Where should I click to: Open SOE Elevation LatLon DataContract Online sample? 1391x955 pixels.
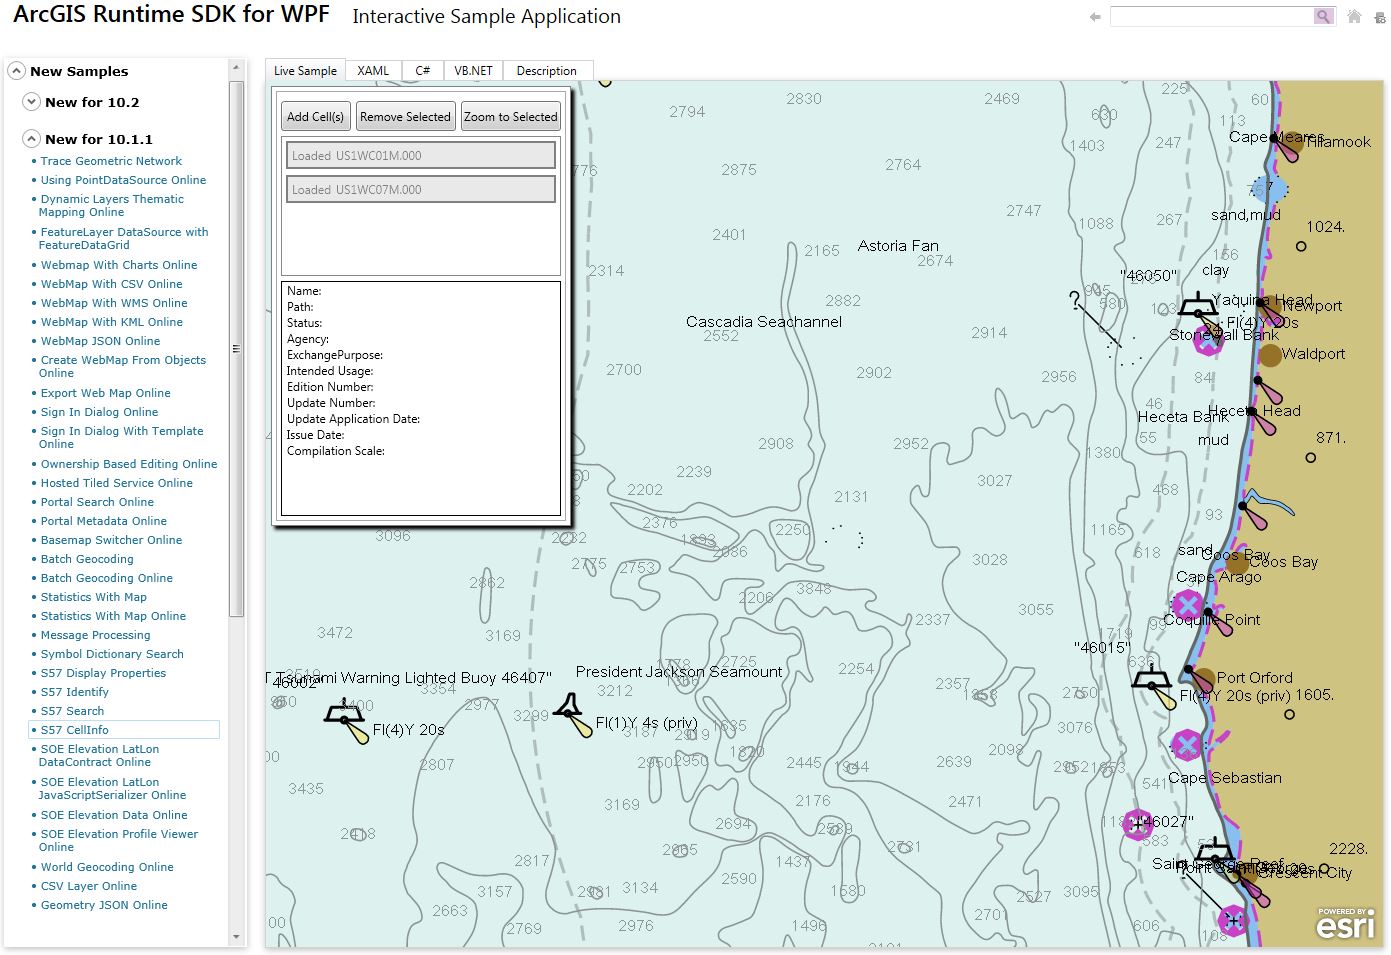(x=99, y=756)
